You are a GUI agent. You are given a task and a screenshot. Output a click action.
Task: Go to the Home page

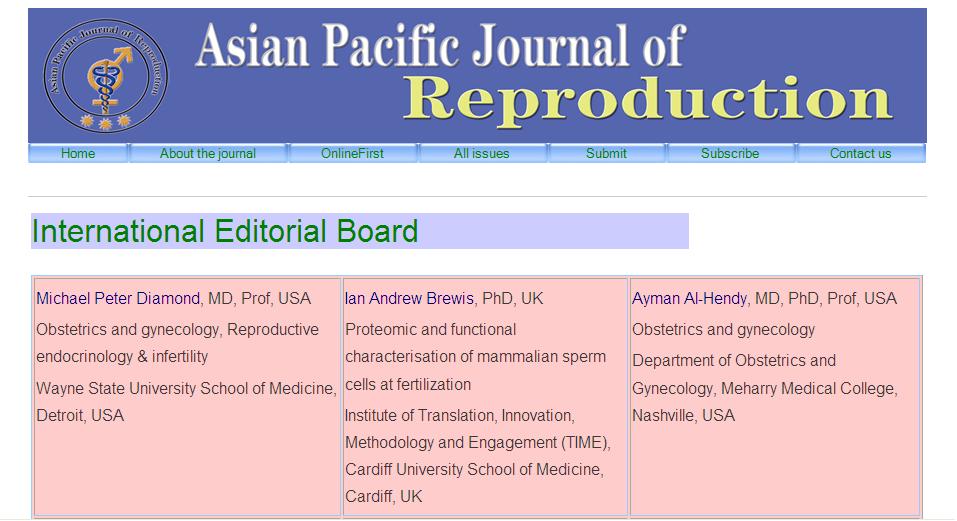click(x=78, y=153)
